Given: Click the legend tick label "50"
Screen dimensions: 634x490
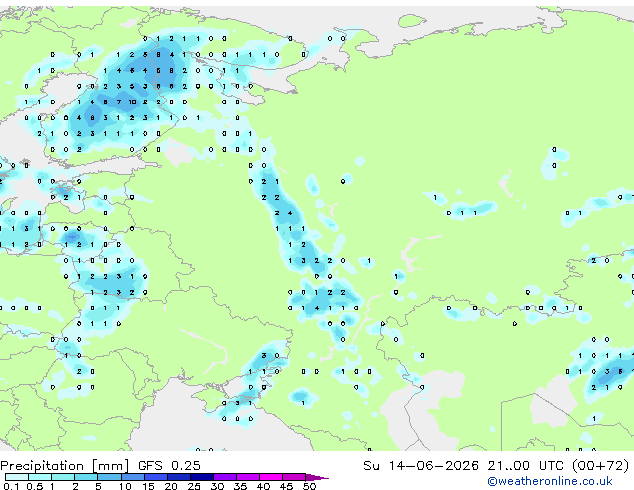Looking at the screenshot, I should coord(309,486).
